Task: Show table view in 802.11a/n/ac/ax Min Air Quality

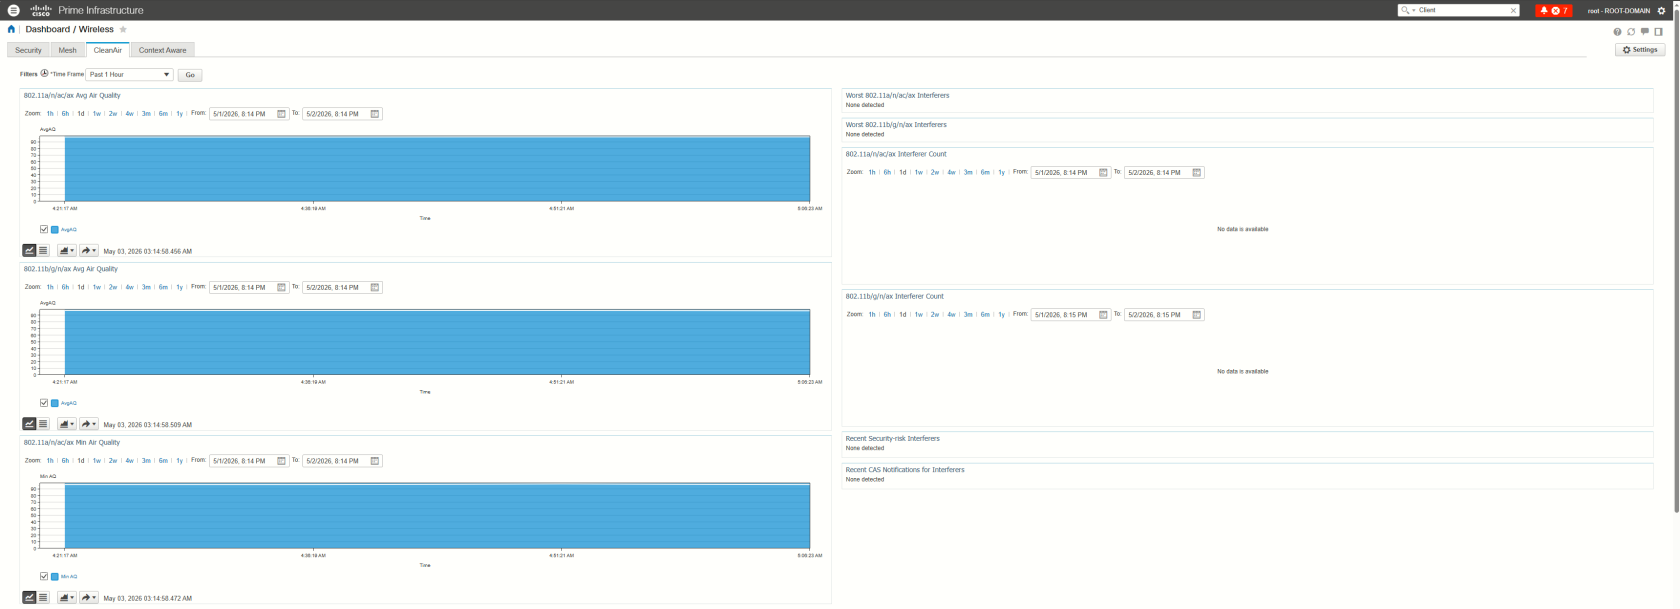Action: click(x=43, y=598)
